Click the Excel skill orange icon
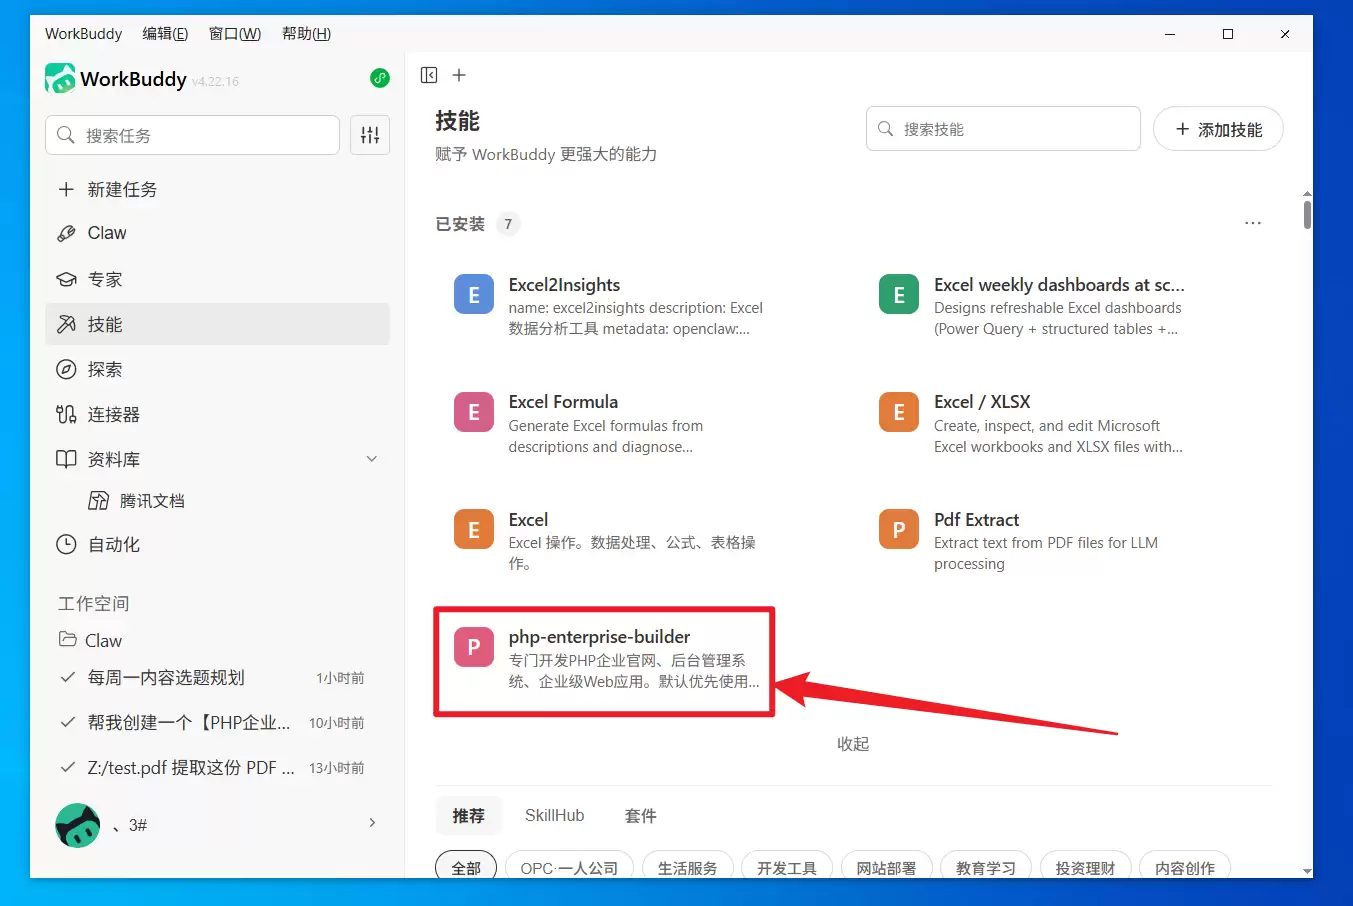The width and height of the screenshot is (1353, 906). (x=474, y=529)
